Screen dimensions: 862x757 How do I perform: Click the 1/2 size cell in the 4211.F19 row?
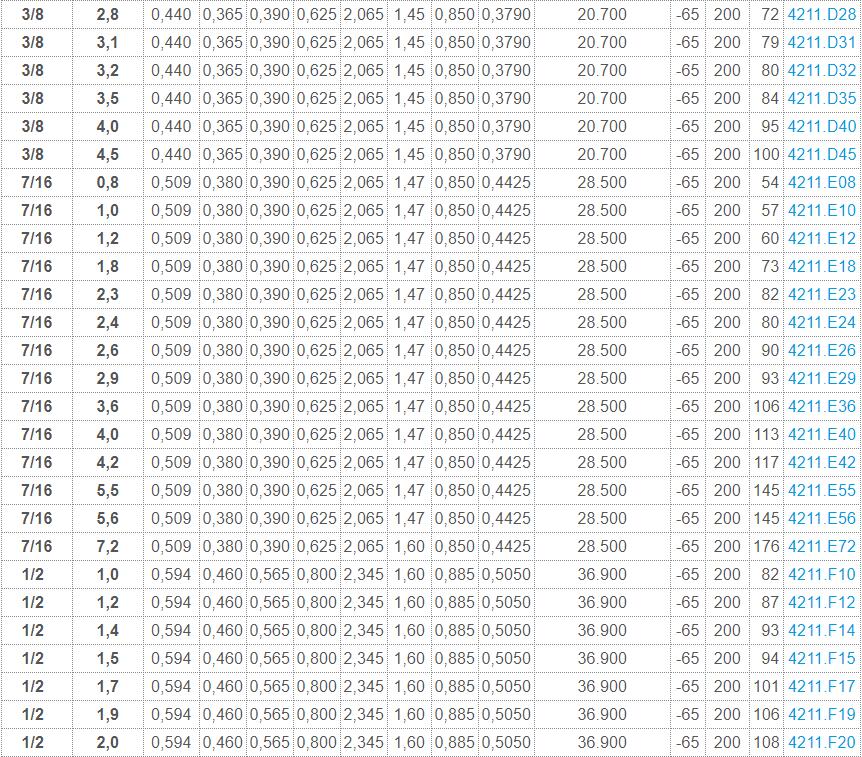[x=33, y=715]
